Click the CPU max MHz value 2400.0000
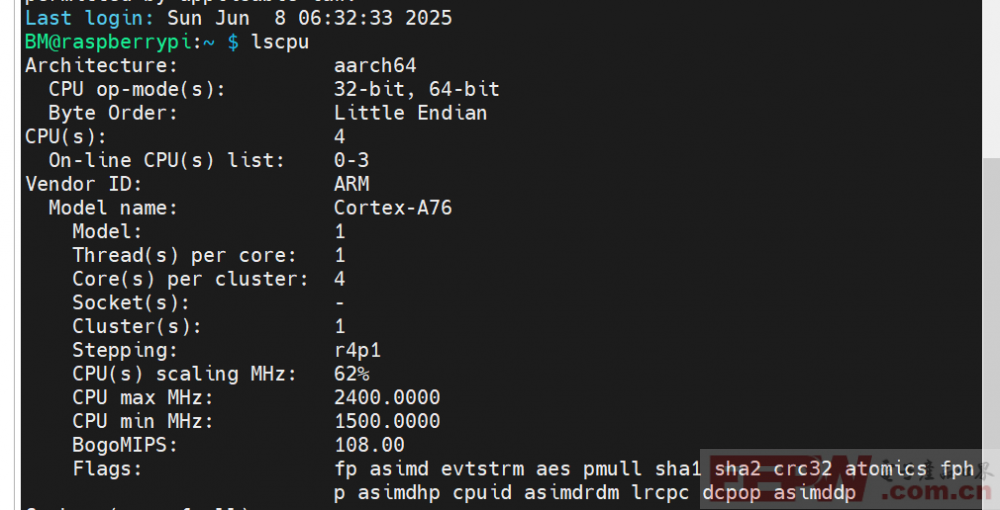Image resolution: width=1000 pixels, height=510 pixels. pyautogui.click(x=387, y=397)
